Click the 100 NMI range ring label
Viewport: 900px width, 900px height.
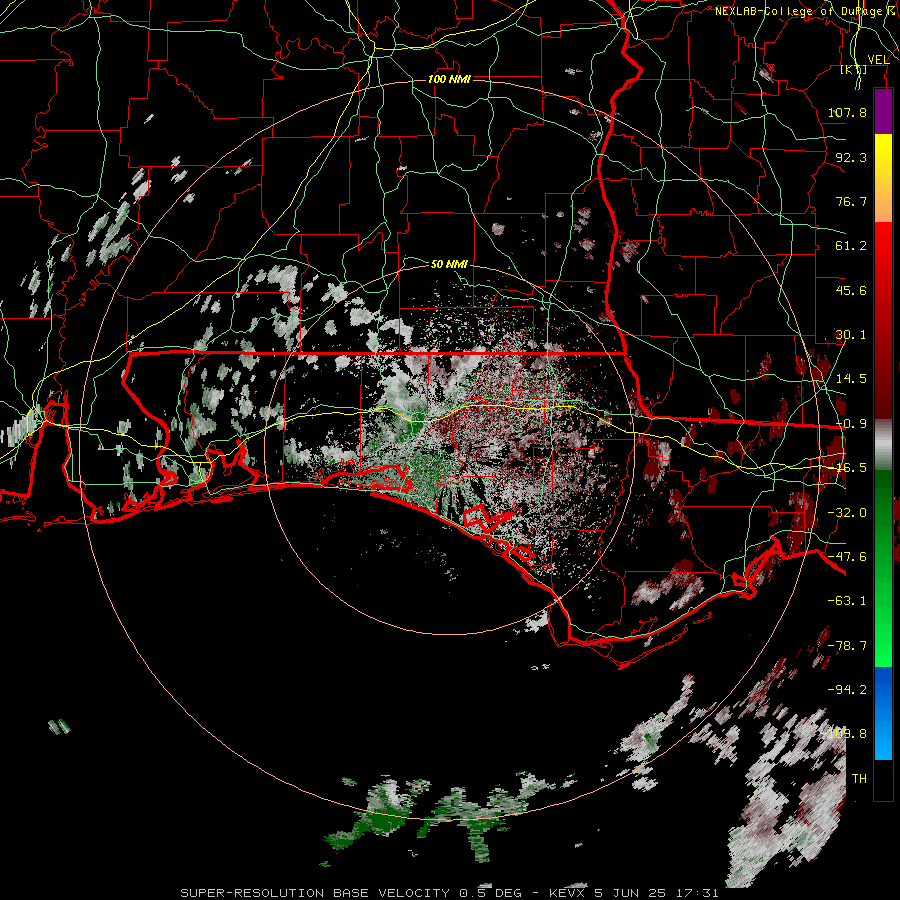[x=449, y=79]
